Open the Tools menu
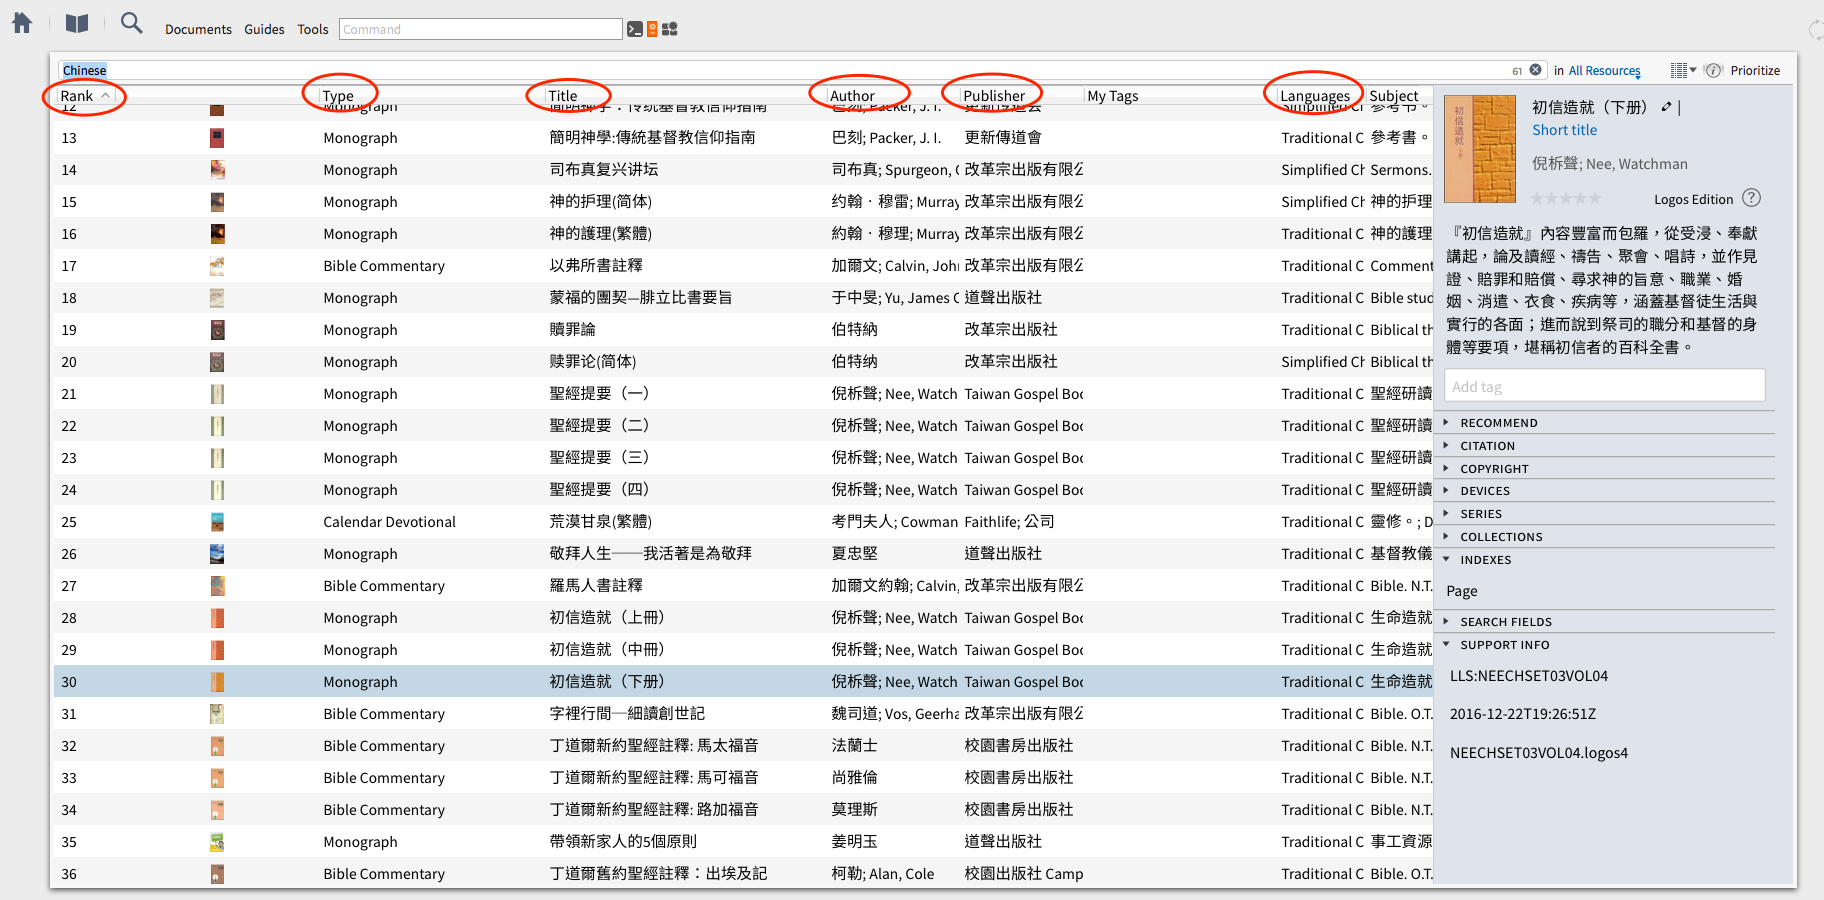The image size is (1824, 900). [313, 29]
